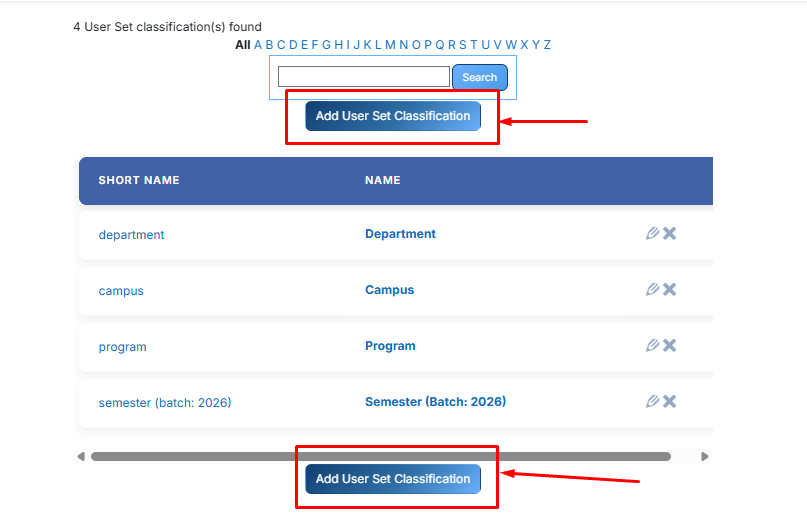Image resolution: width=807 pixels, height=515 pixels.
Task: Focus the classification search text box
Action: coord(364,77)
